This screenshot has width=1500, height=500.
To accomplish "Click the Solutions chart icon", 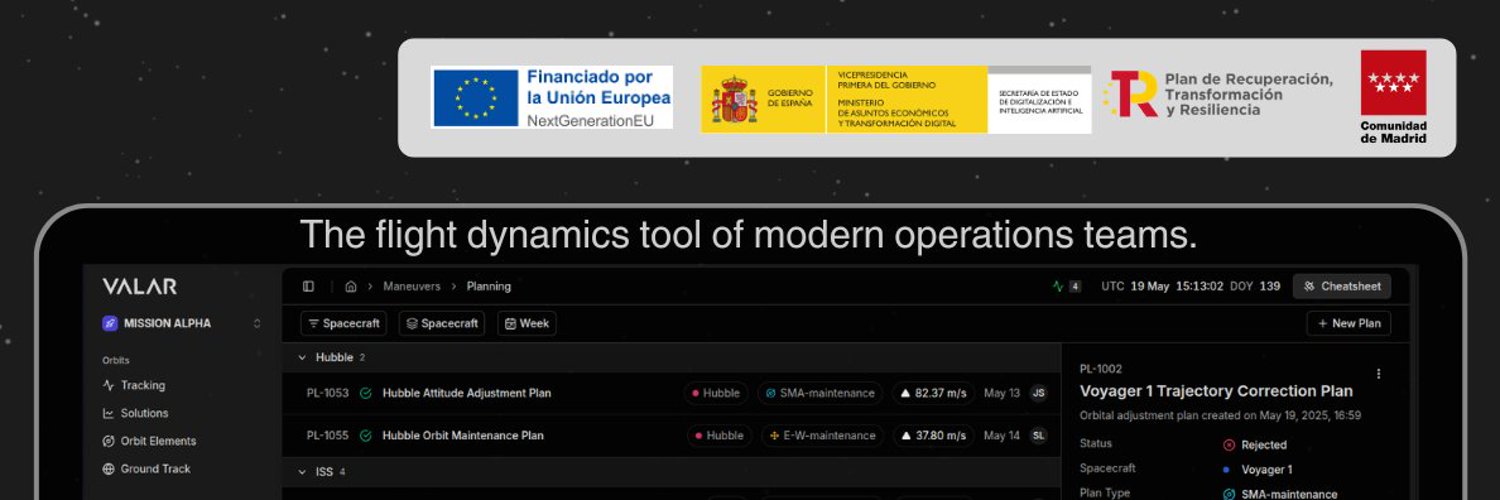I will pyautogui.click(x=109, y=414).
